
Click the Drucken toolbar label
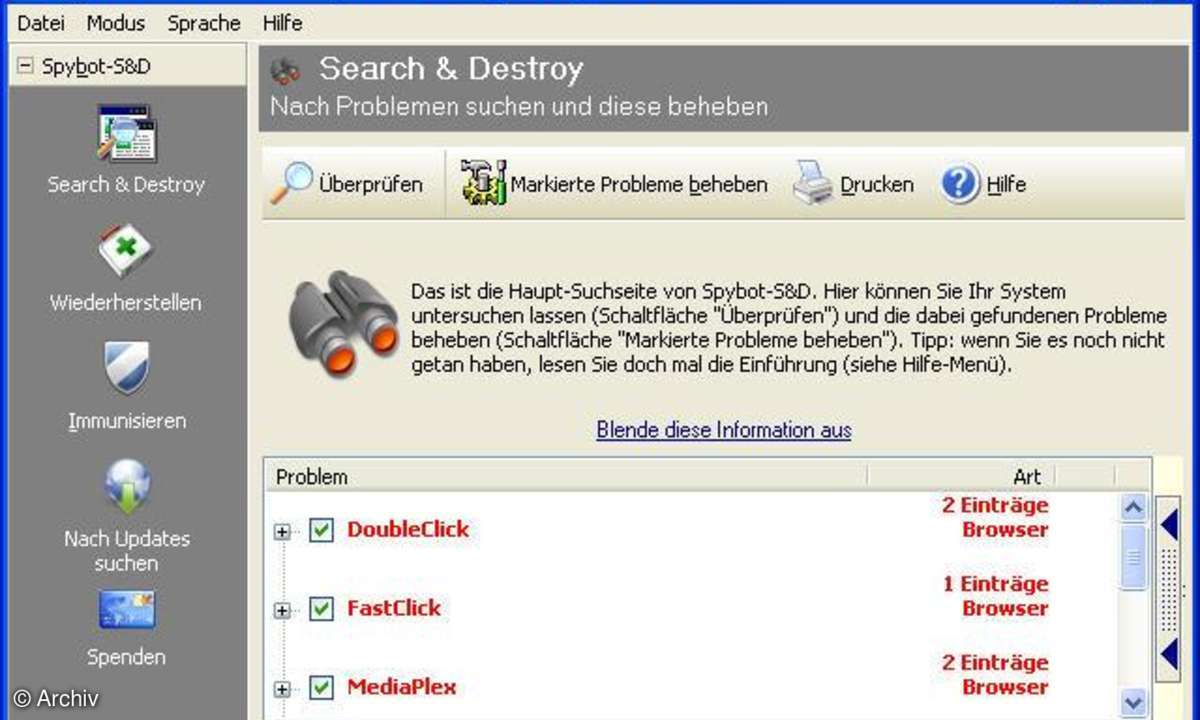point(877,185)
